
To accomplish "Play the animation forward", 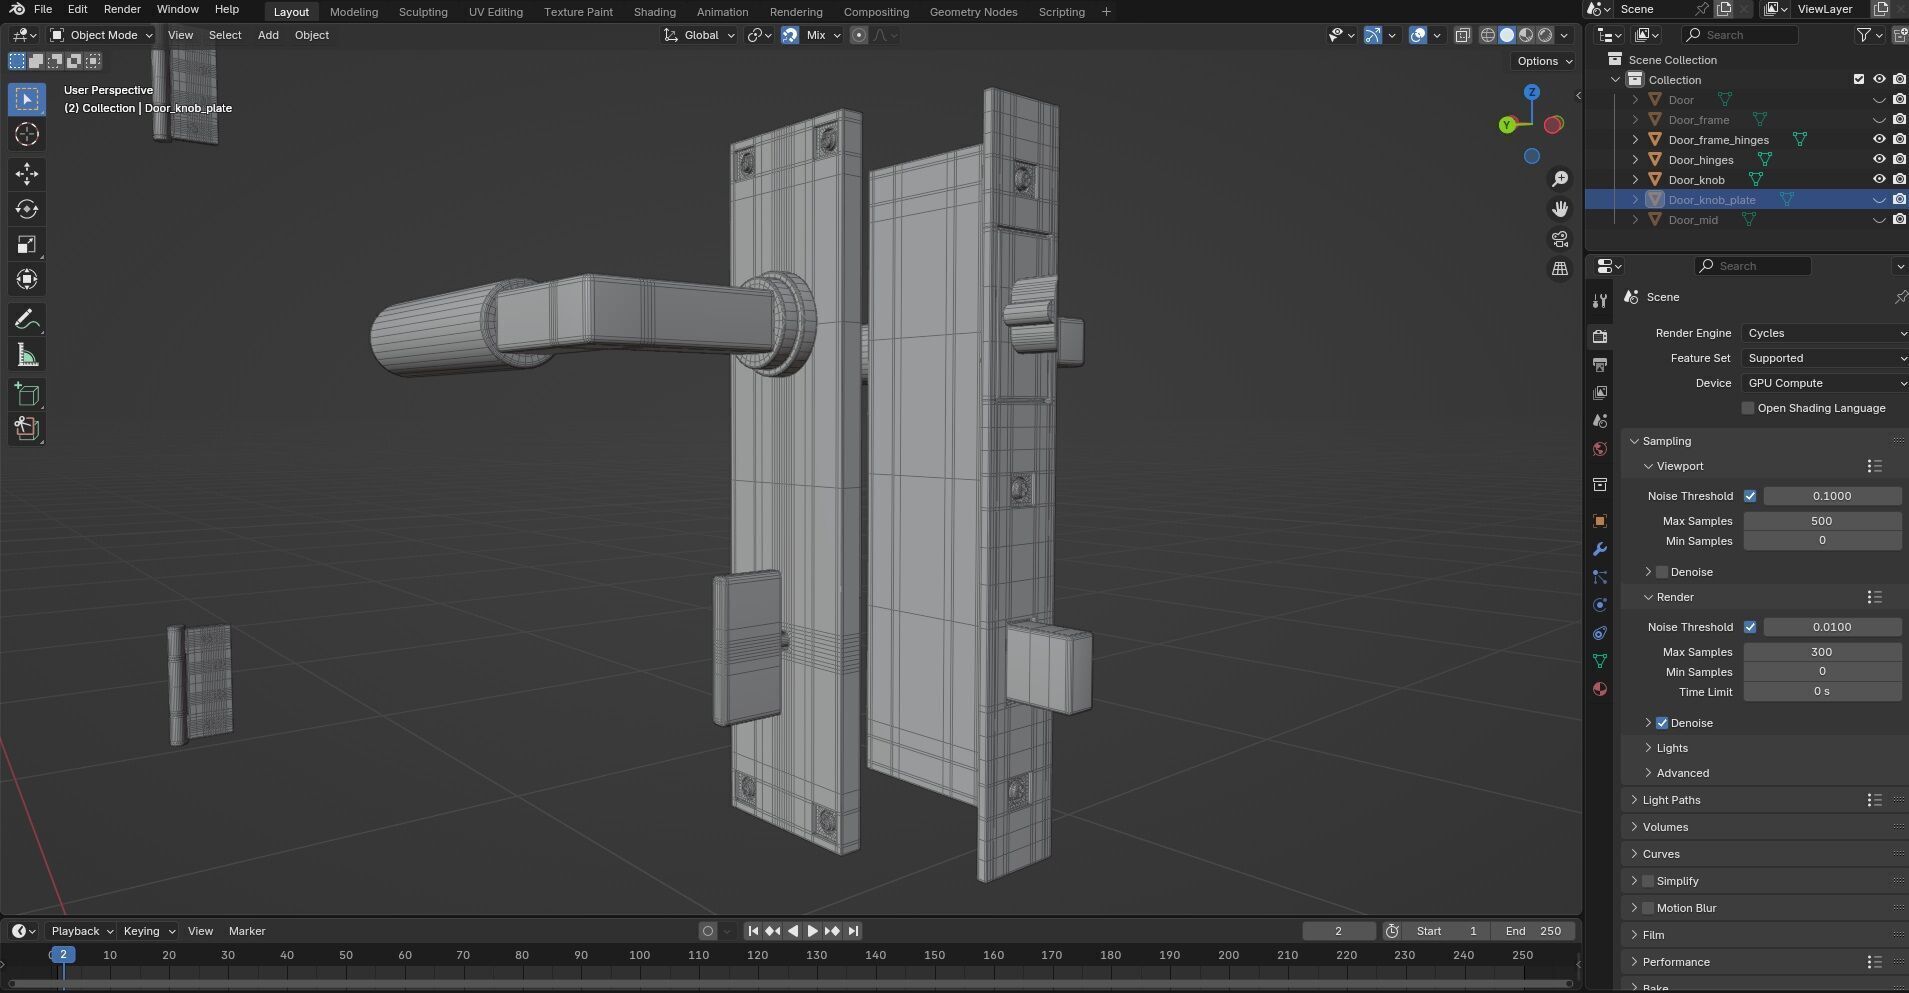I will coord(812,931).
